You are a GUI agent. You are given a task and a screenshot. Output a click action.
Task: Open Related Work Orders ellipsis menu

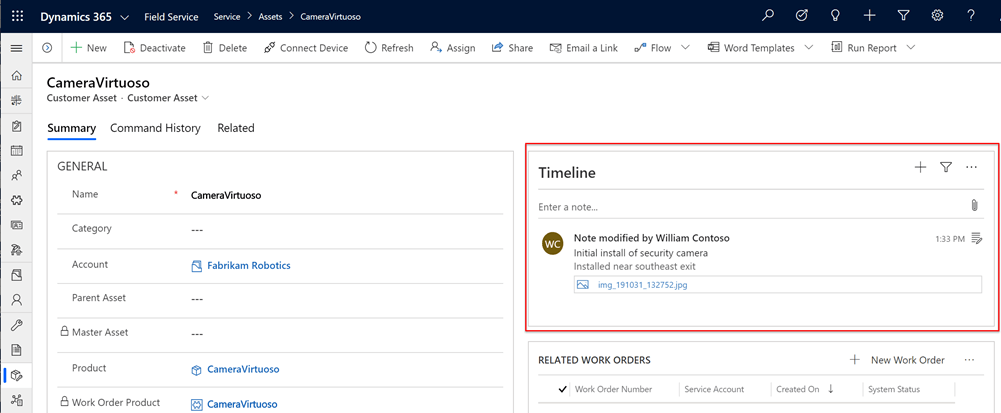click(970, 360)
